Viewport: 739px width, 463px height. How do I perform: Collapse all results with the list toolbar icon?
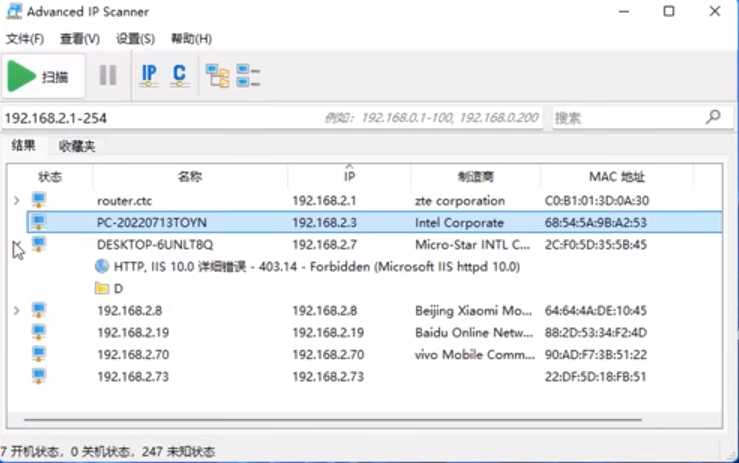tap(248, 76)
